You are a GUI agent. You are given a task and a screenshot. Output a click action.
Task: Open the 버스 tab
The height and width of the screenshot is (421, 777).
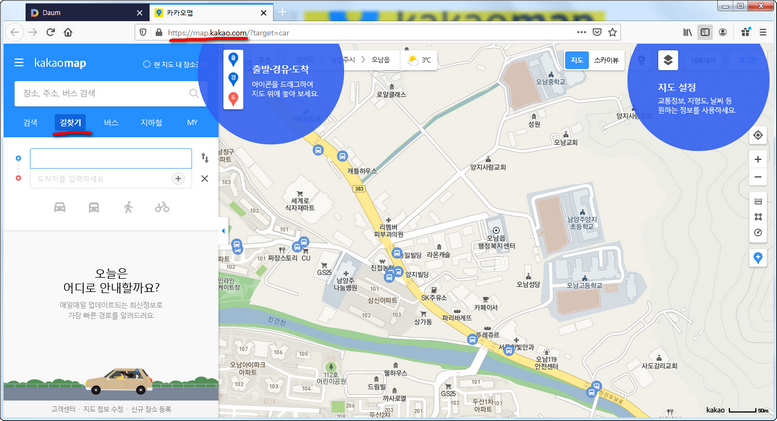111,122
